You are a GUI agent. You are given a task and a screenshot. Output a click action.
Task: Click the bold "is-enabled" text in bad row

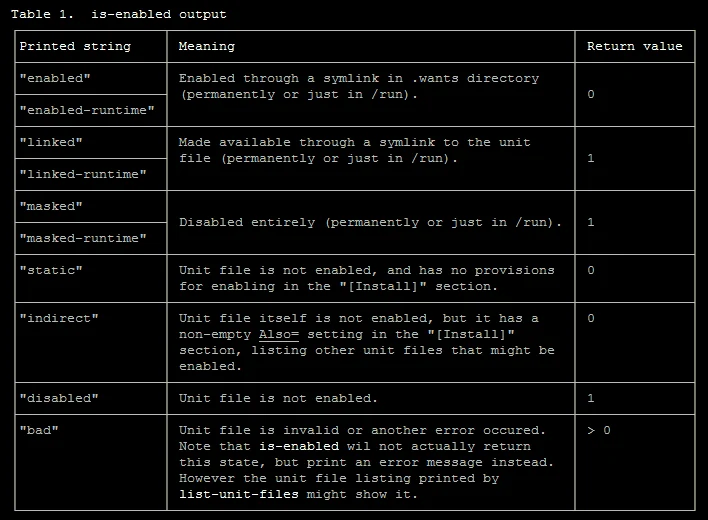pyautogui.click(x=298, y=446)
